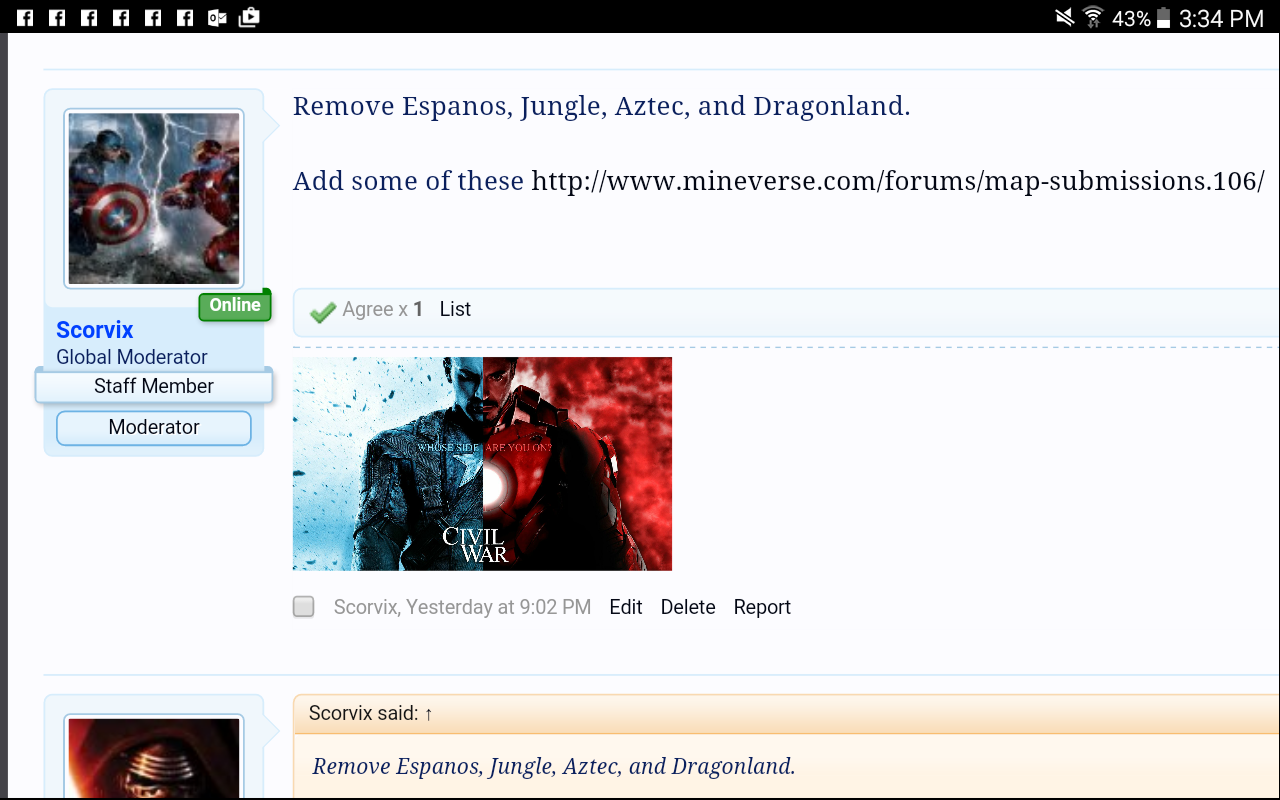Tap the Play Store notification icon
1280x800 pixels.
click(249, 17)
